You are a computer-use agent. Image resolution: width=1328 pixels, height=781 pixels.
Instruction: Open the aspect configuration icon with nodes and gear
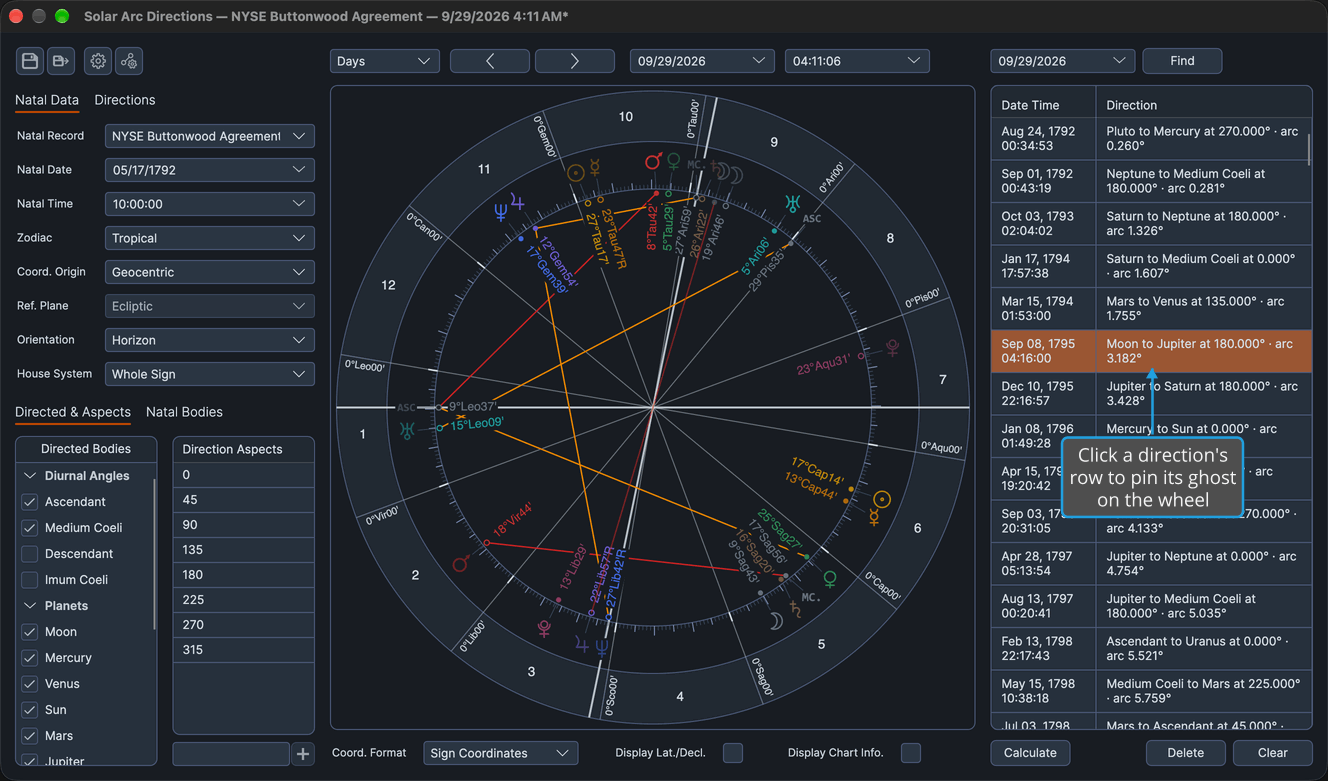[129, 61]
